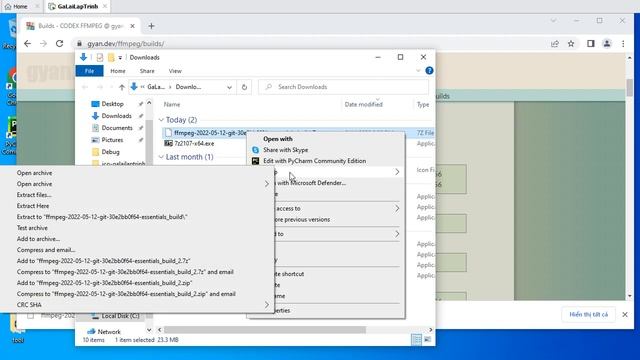Viewport: 640px width, 360px height.
Task: Open address bar history dropdown
Action: [x=229, y=87]
